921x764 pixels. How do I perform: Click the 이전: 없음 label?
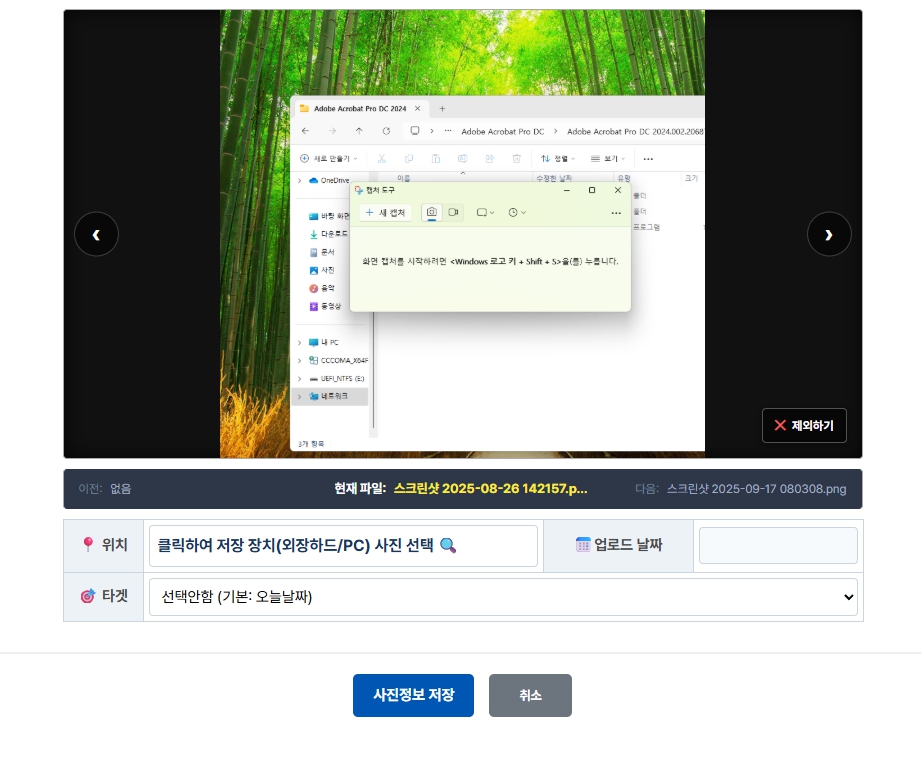tap(105, 489)
